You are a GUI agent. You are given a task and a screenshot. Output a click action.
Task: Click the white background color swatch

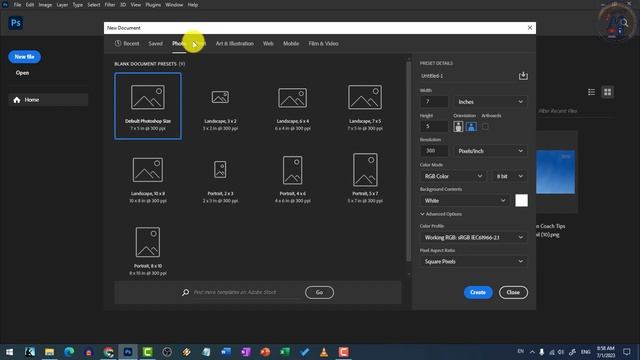click(x=521, y=200)
